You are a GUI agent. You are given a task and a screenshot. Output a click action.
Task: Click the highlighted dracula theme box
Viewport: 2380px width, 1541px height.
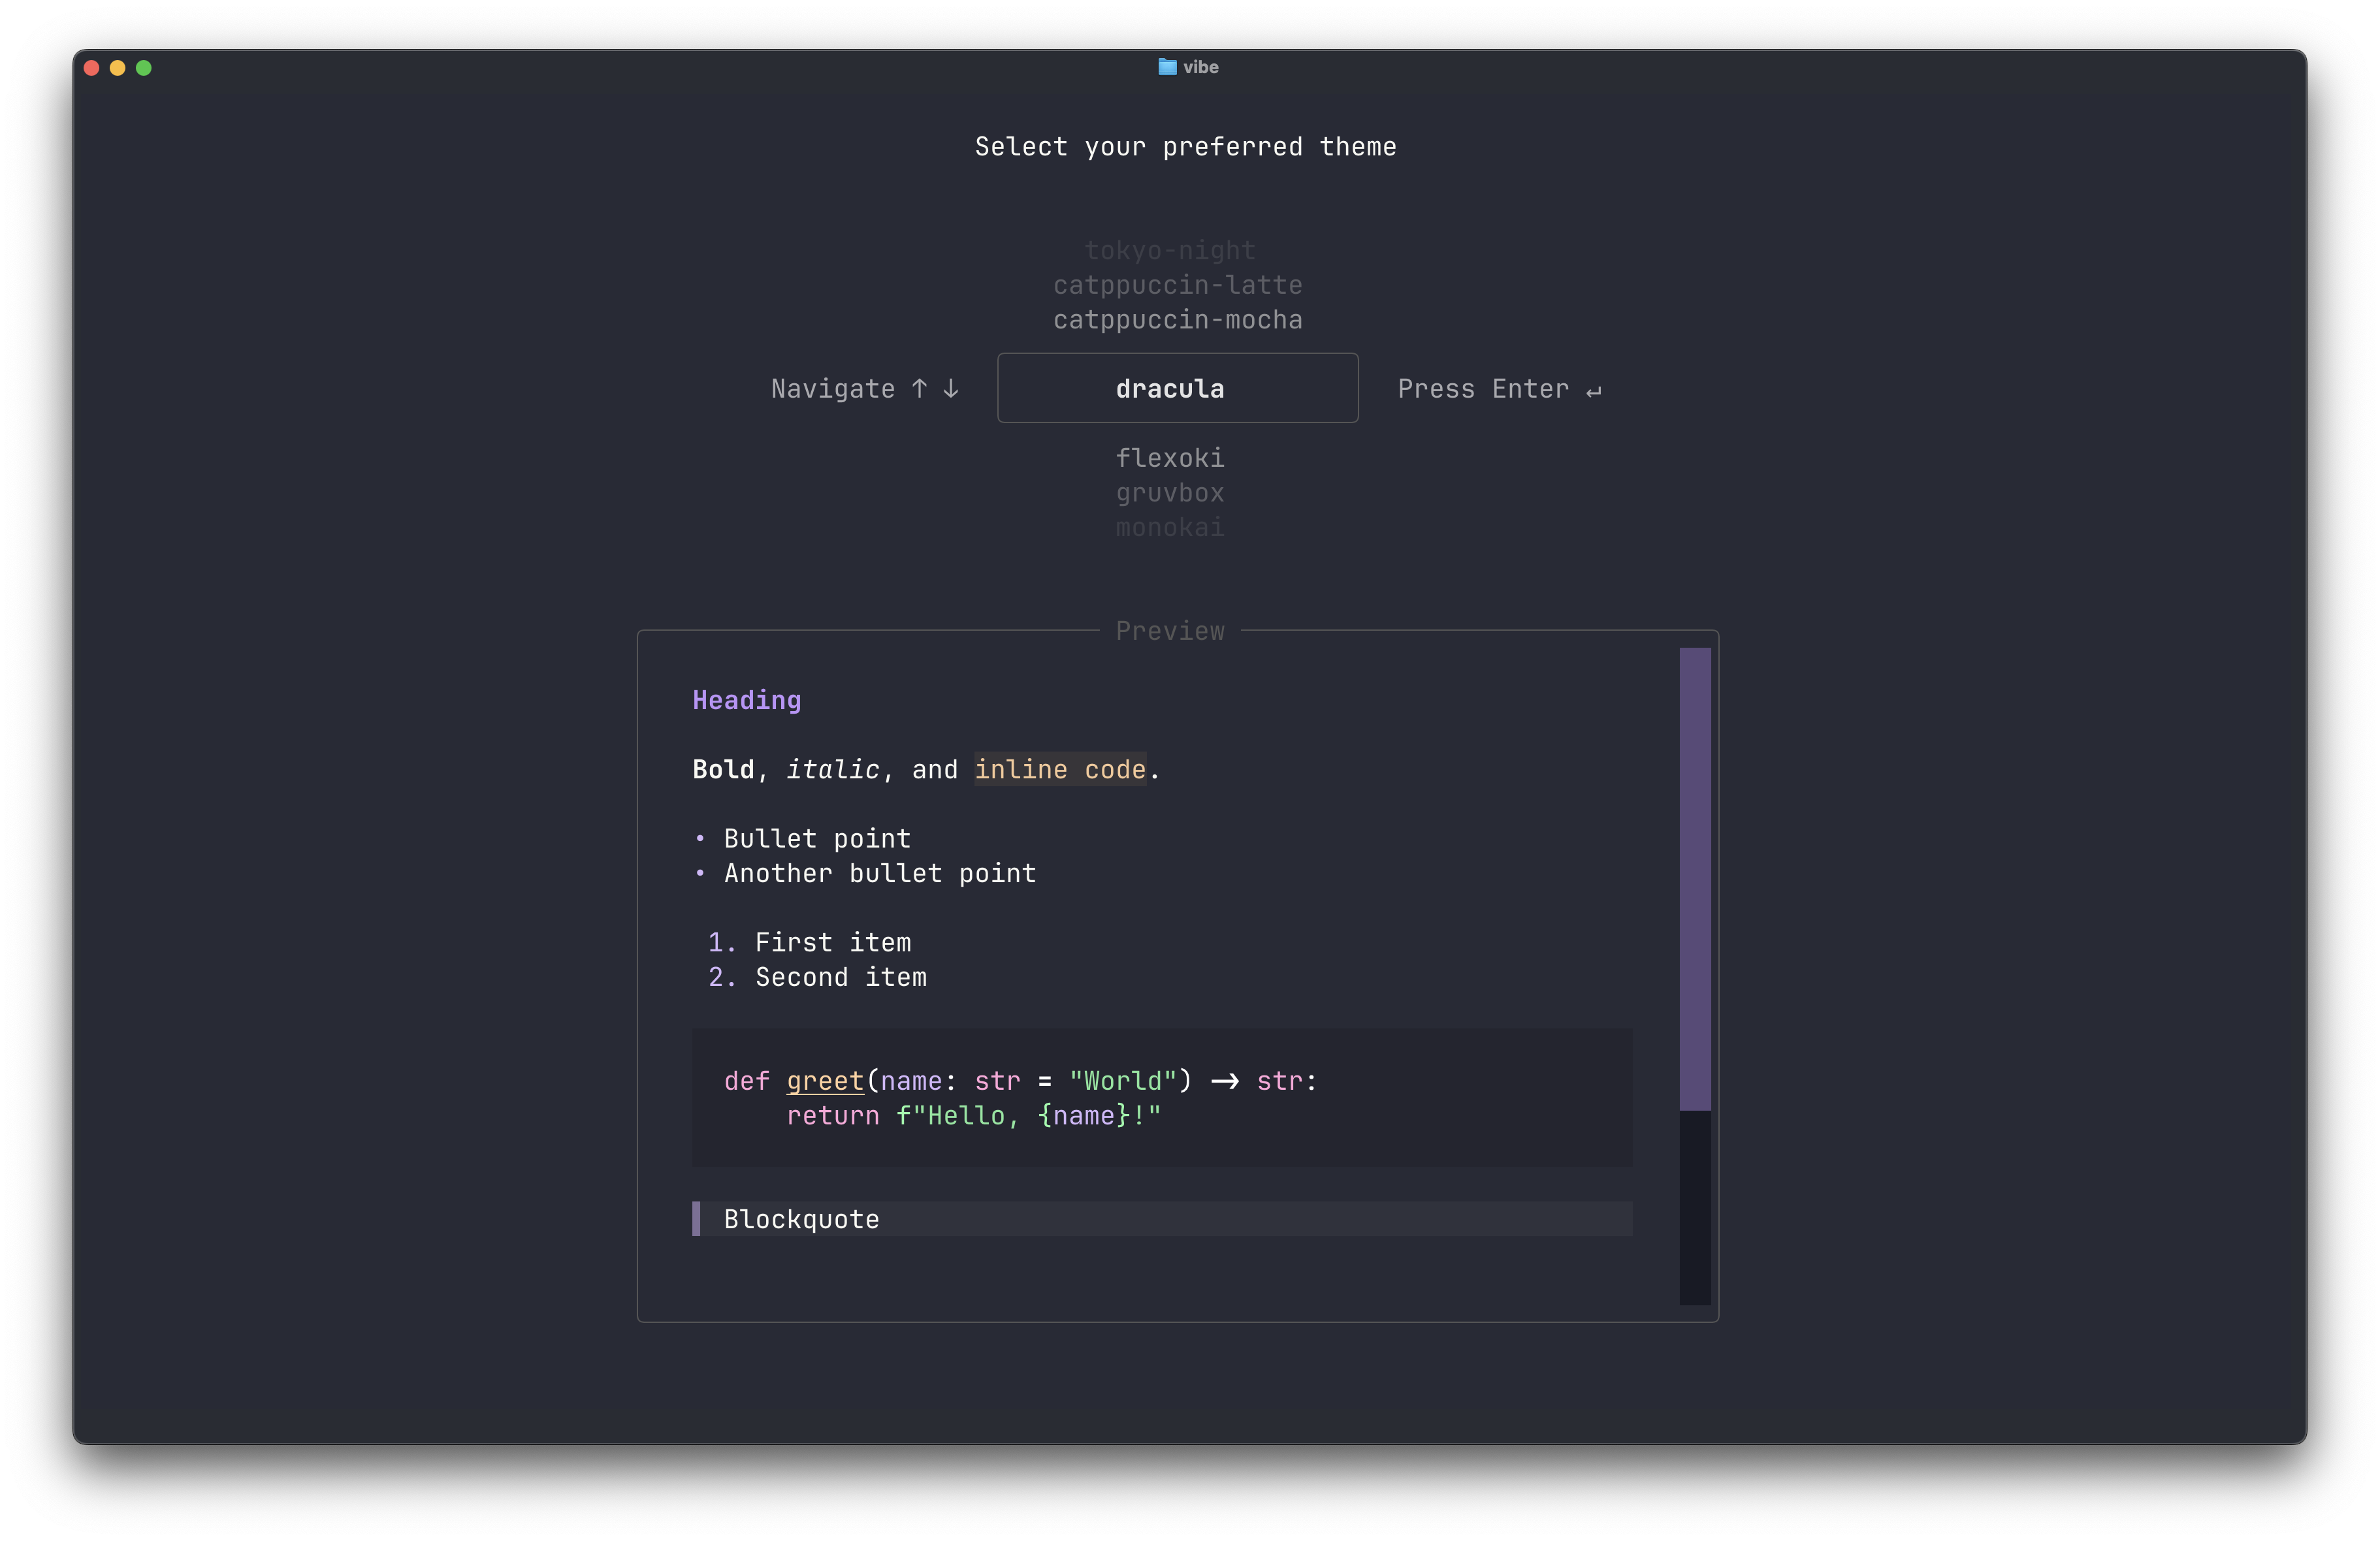pyautogui.click(x=1177, y=388)
